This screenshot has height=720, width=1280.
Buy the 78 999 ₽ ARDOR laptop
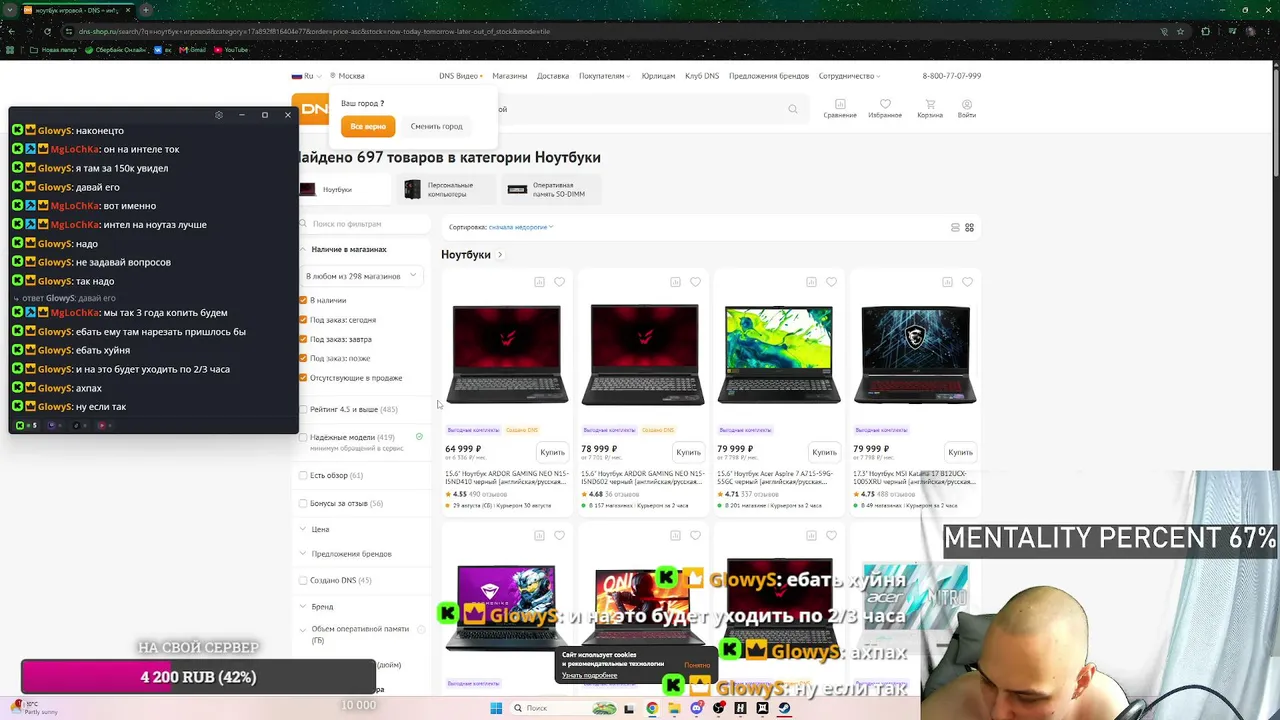pos(688,452)
